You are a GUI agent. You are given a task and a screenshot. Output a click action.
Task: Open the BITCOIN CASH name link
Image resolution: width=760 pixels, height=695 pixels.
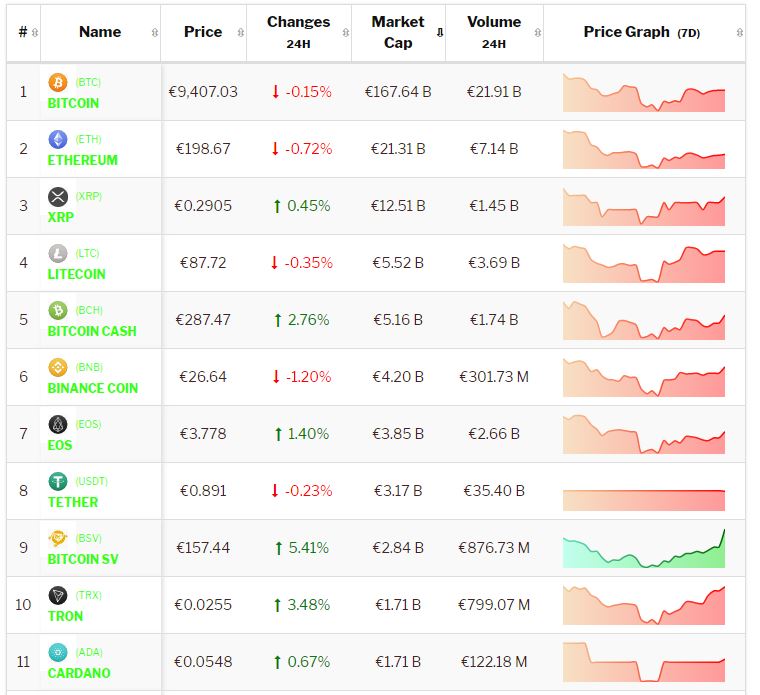click(x=92, y=331)
